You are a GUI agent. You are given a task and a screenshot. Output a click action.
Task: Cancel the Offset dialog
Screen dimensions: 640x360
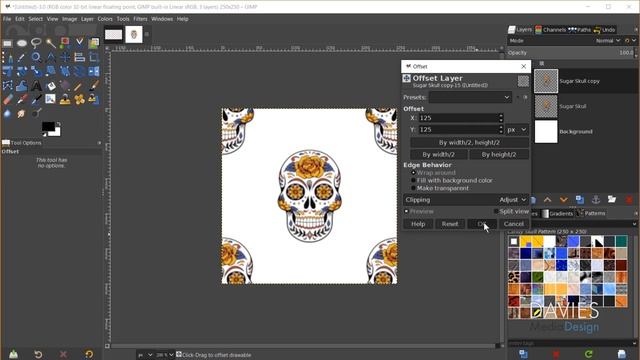click(x=513, y=224)
